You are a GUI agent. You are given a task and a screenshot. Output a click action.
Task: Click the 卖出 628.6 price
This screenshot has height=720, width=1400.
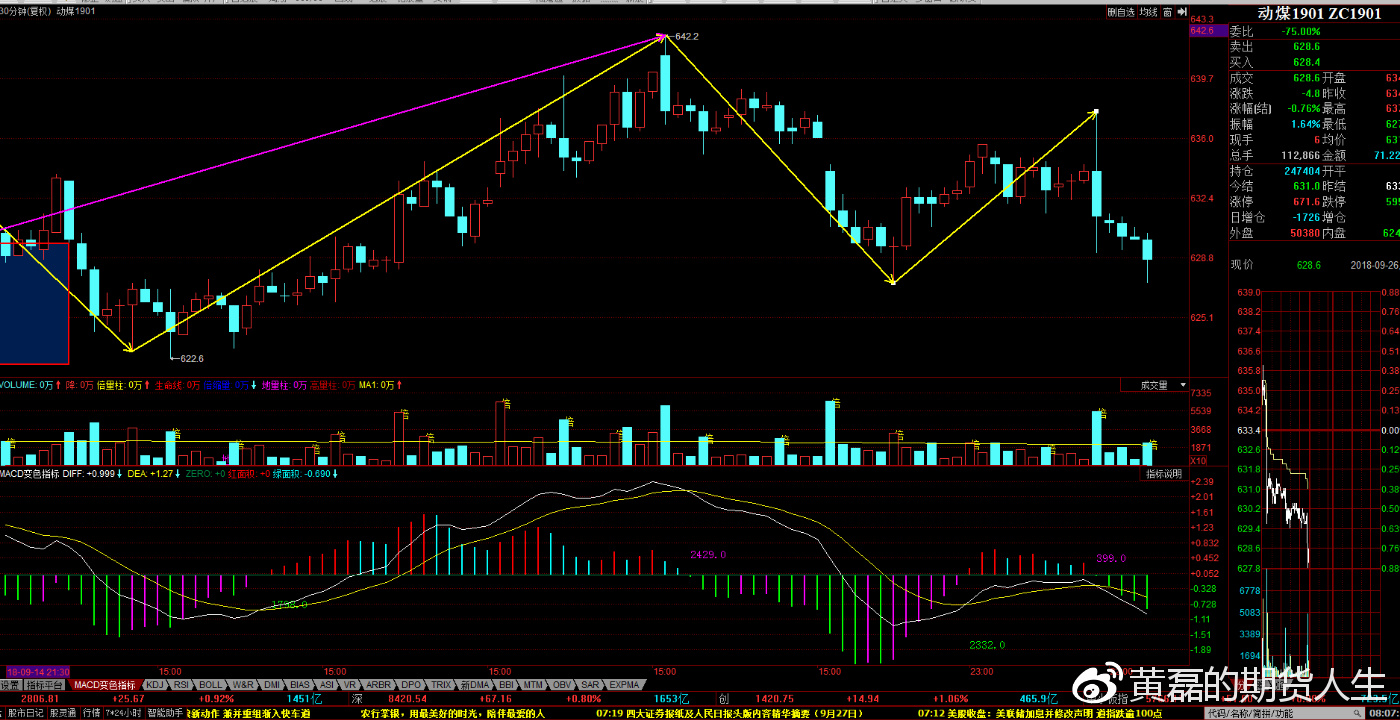[x=1306, y=46]
